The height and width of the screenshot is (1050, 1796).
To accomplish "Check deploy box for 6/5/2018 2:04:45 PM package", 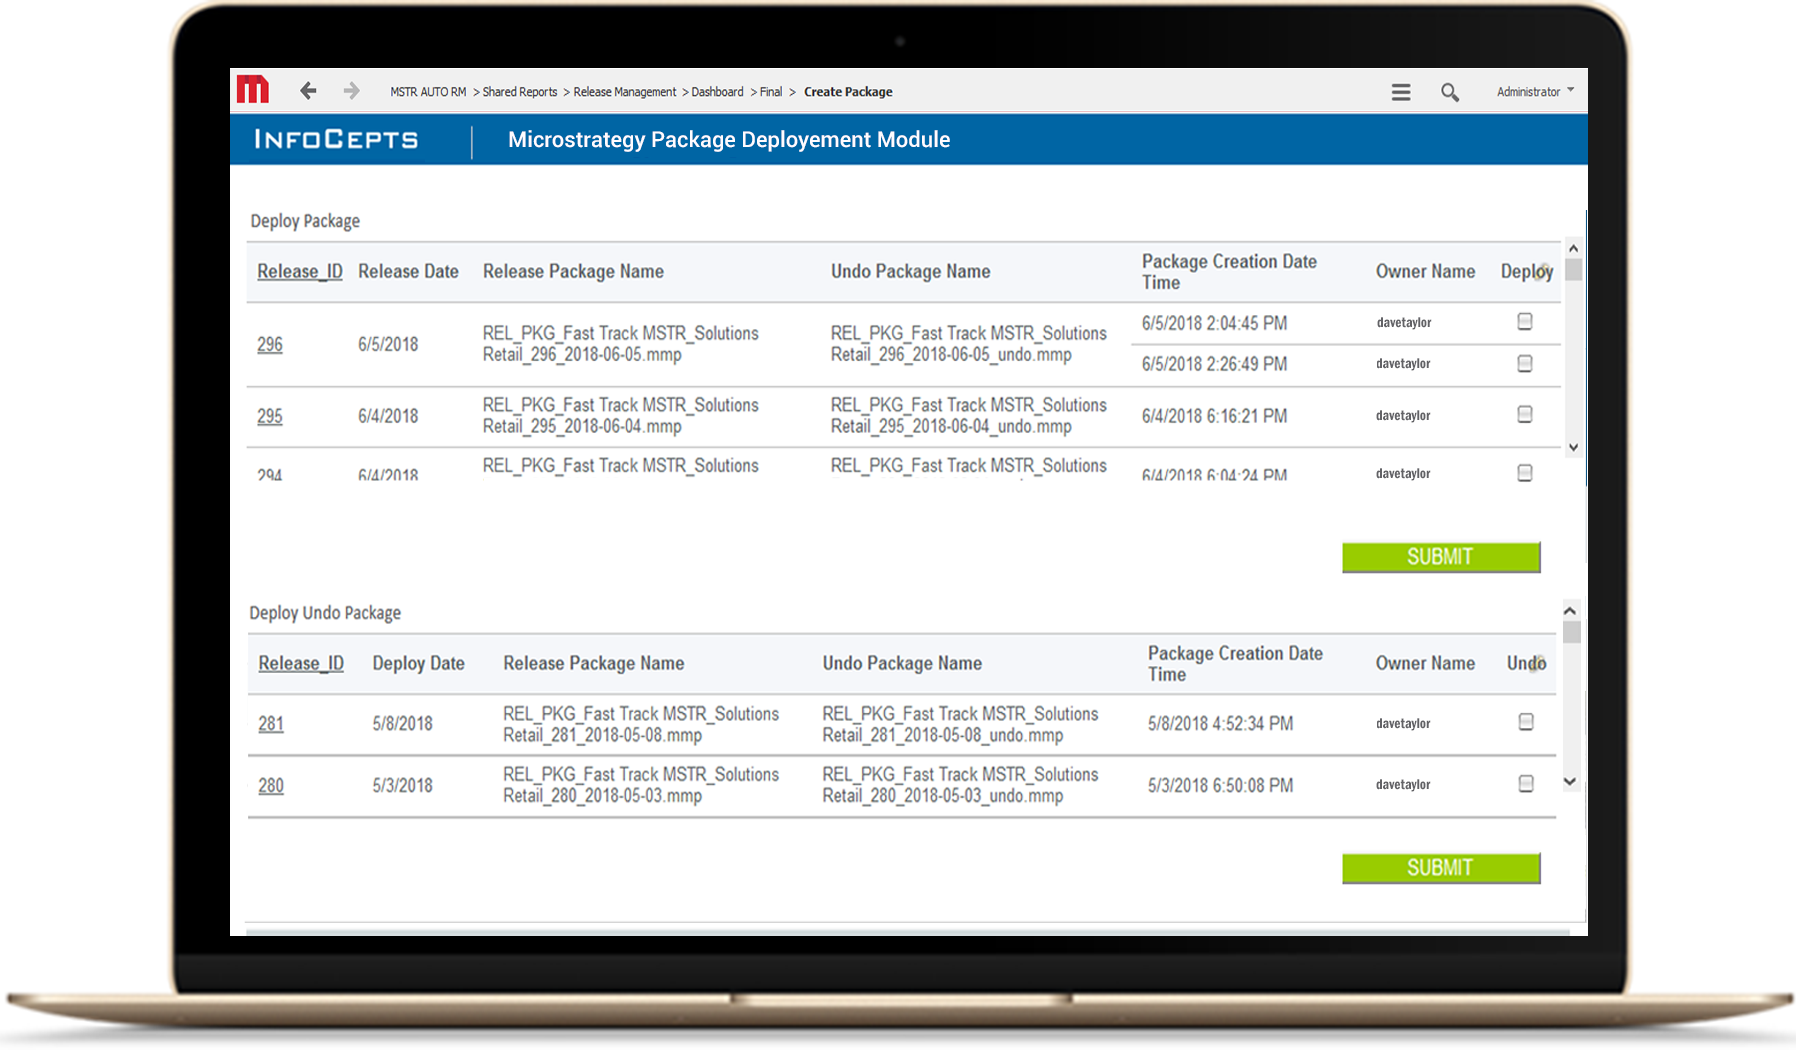I will pos(1524,321).
